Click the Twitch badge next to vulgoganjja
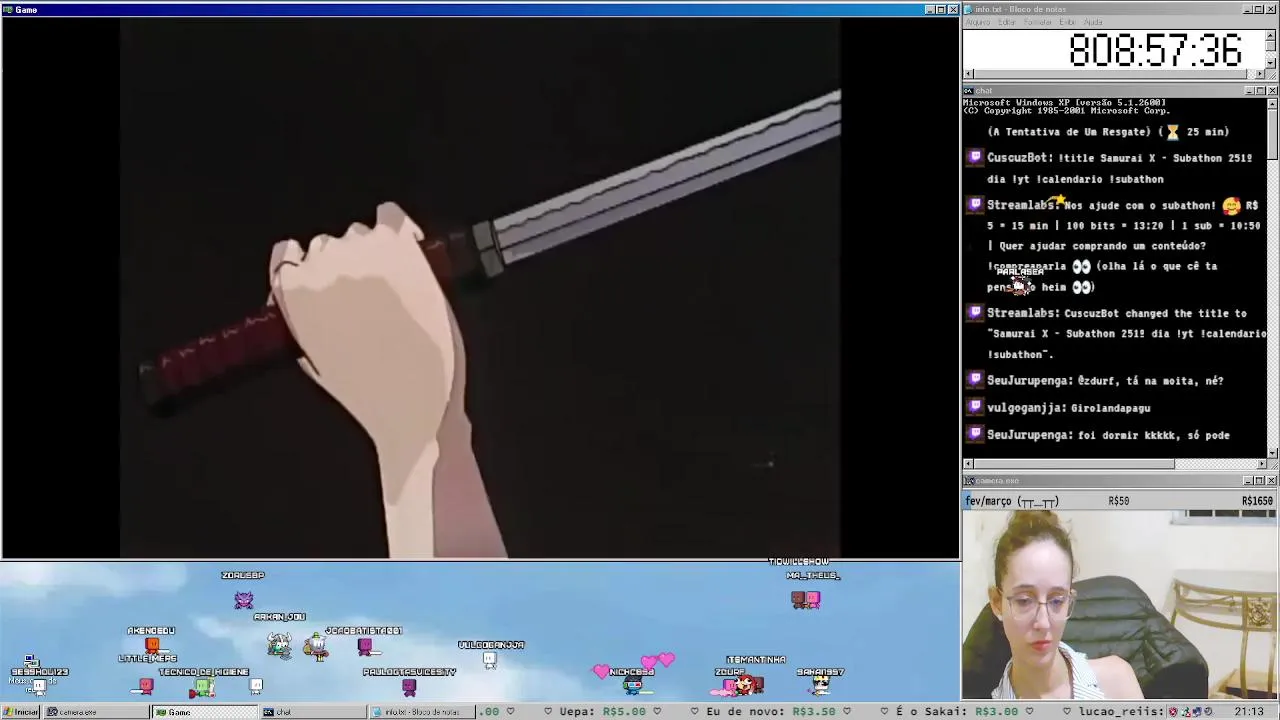1280x720 pixels. [975, 407]
